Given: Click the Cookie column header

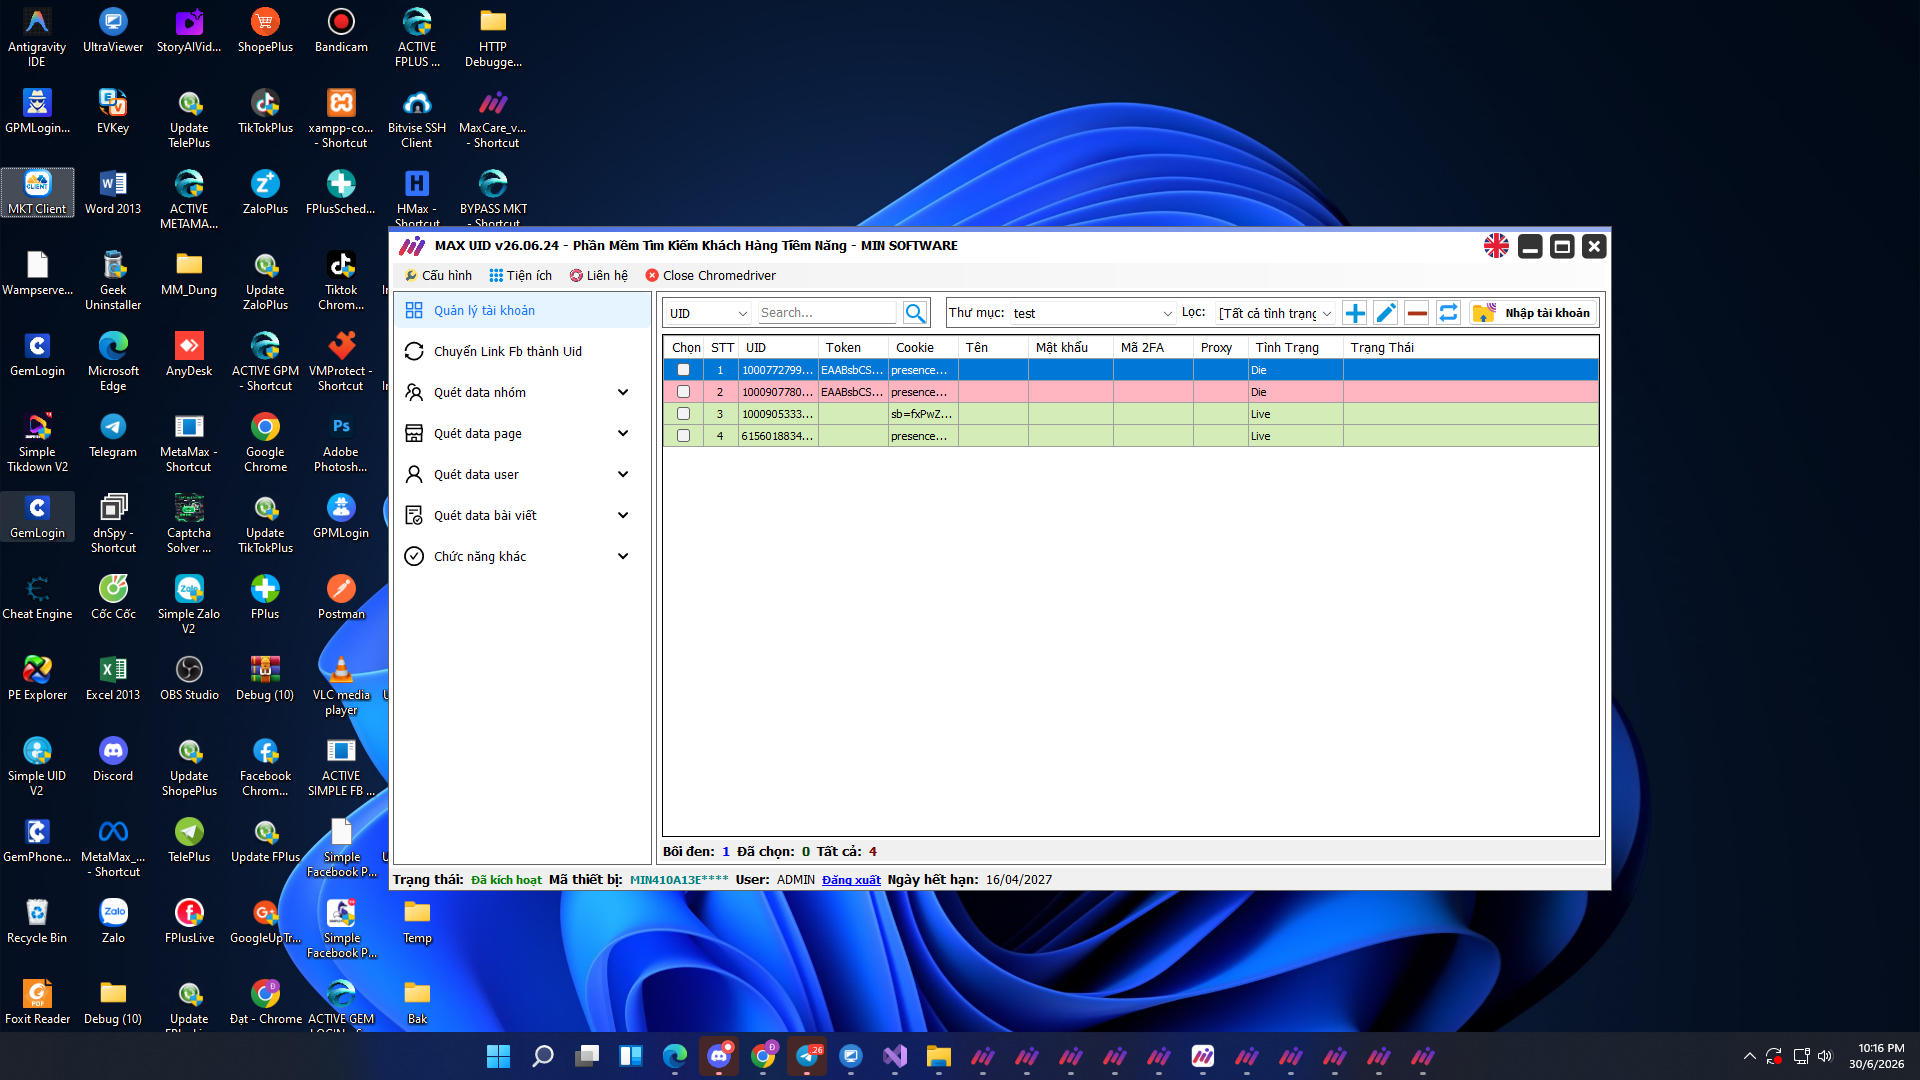Looking at the screenshot, I should click(x=923, y=347).
